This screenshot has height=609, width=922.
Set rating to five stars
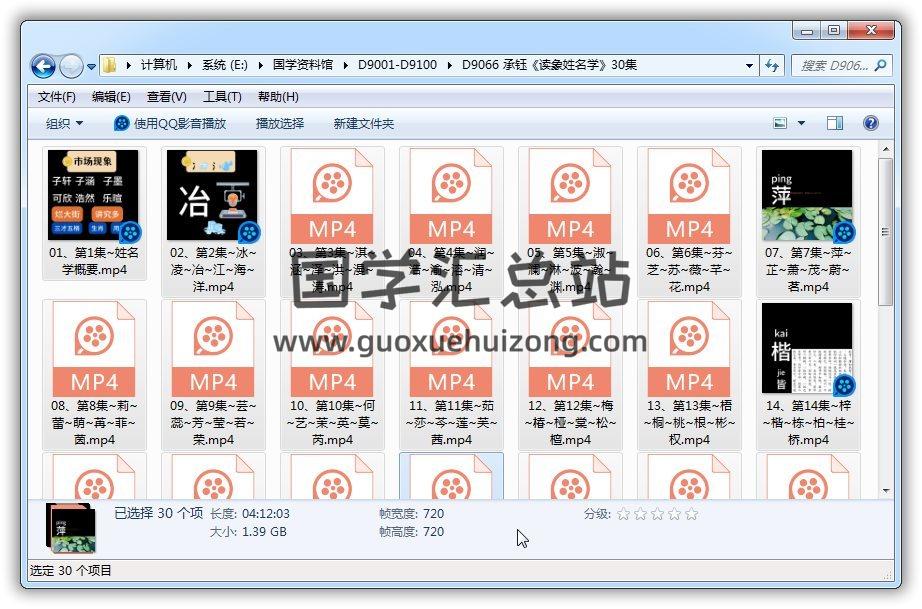click(x=691, y=514)
